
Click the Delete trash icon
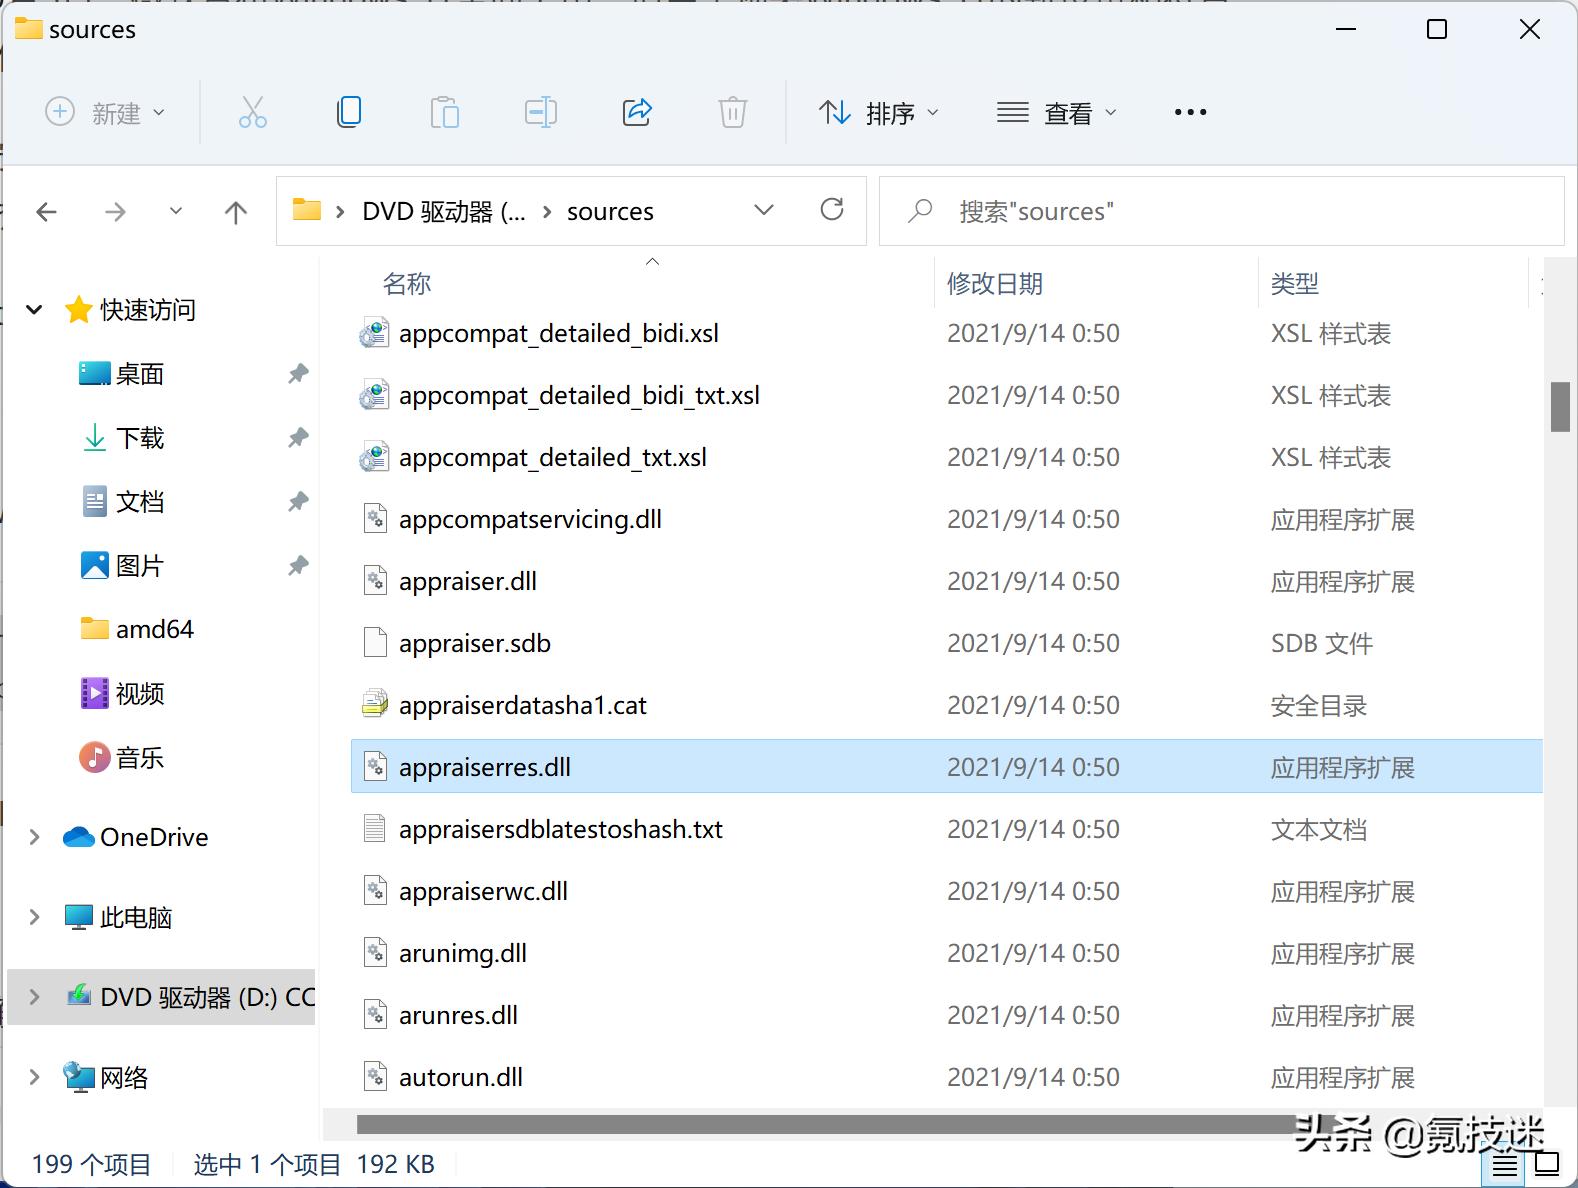733,112
